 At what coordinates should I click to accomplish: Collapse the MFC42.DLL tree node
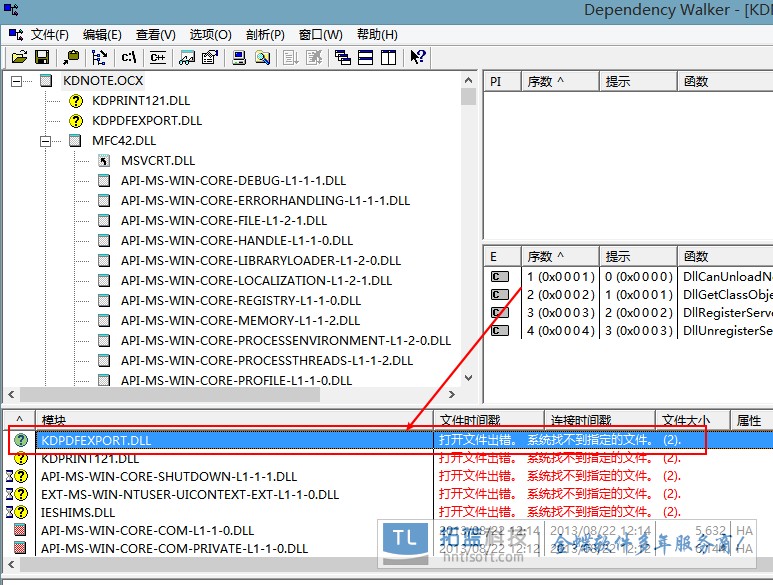(46, 141)
